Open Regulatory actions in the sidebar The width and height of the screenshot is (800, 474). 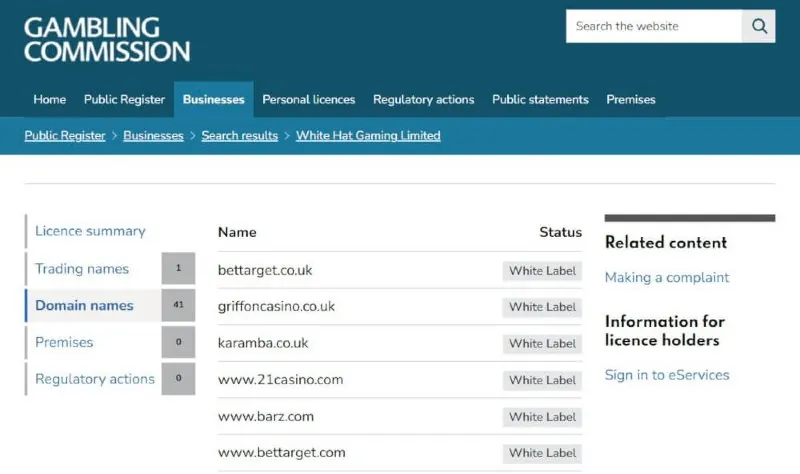click(x=93, y=379)
